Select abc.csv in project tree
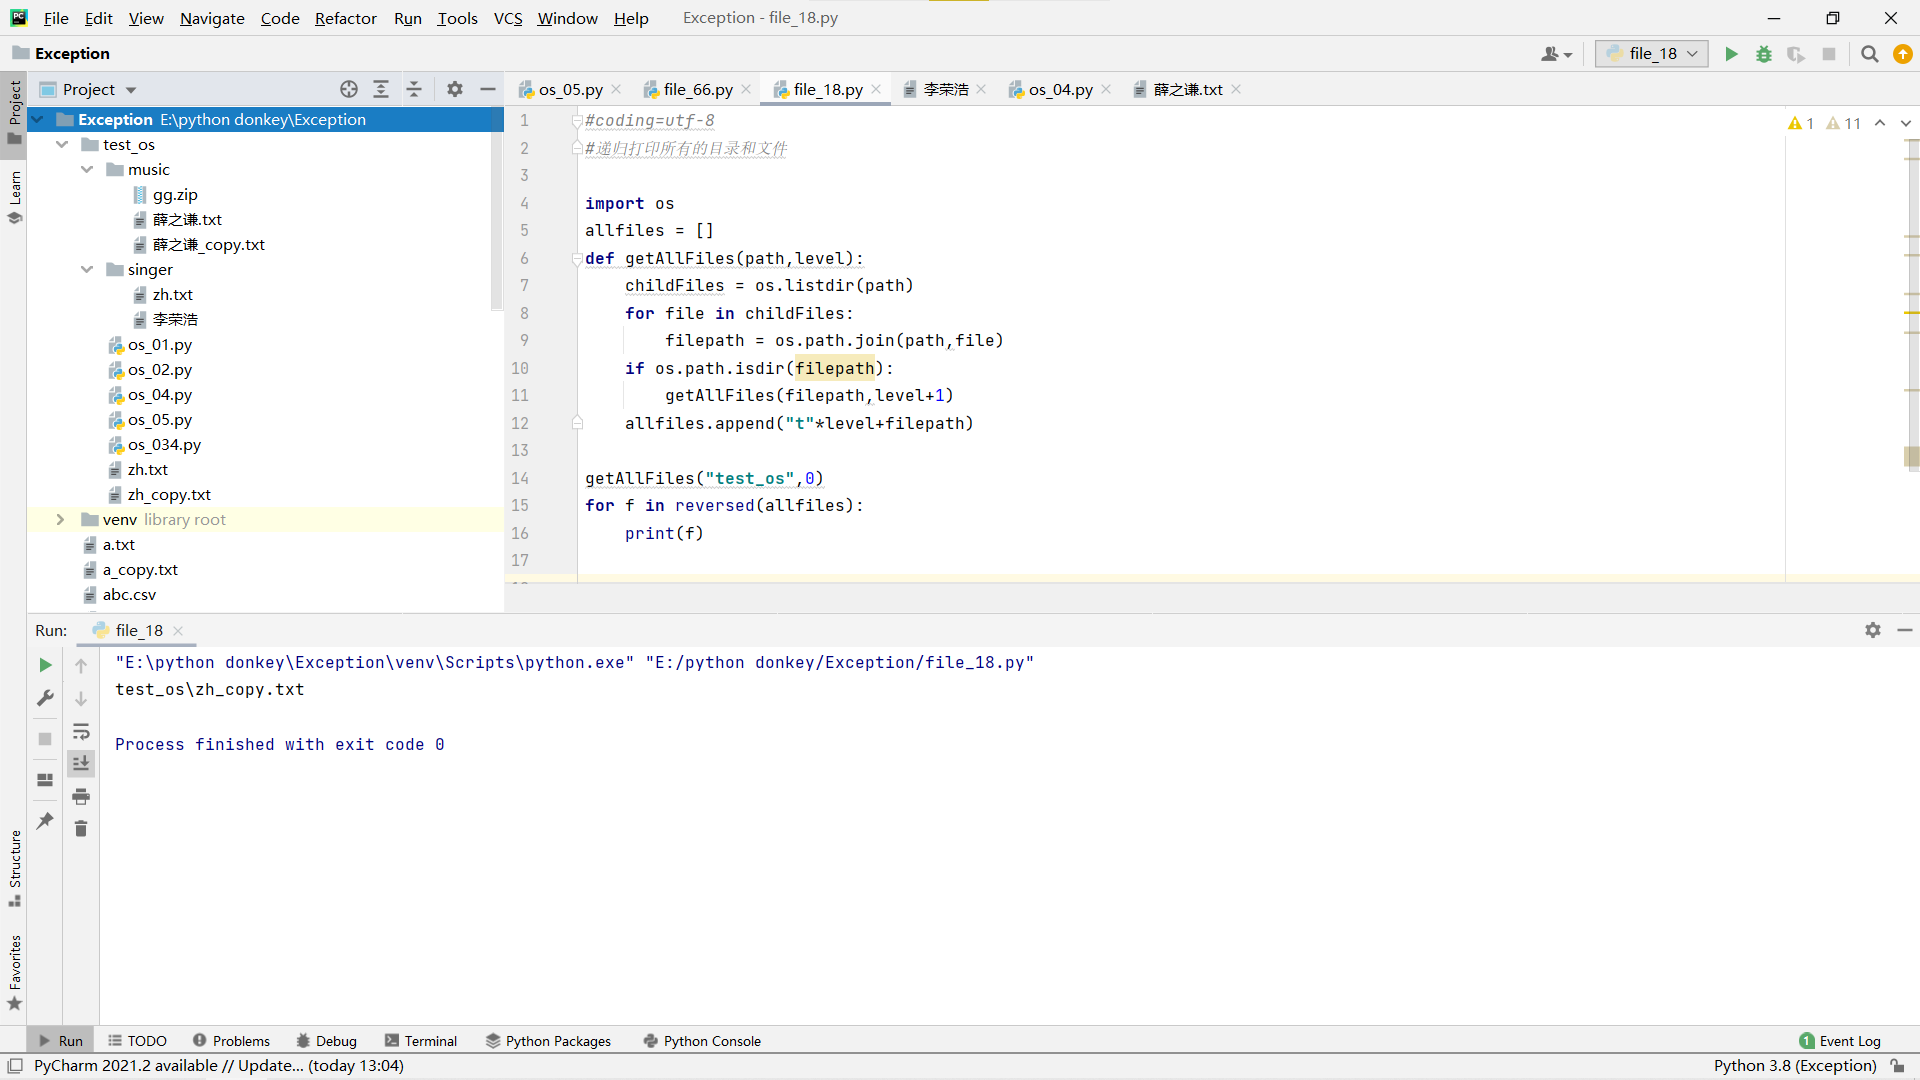1920x1080 pixels. (129, 594)
